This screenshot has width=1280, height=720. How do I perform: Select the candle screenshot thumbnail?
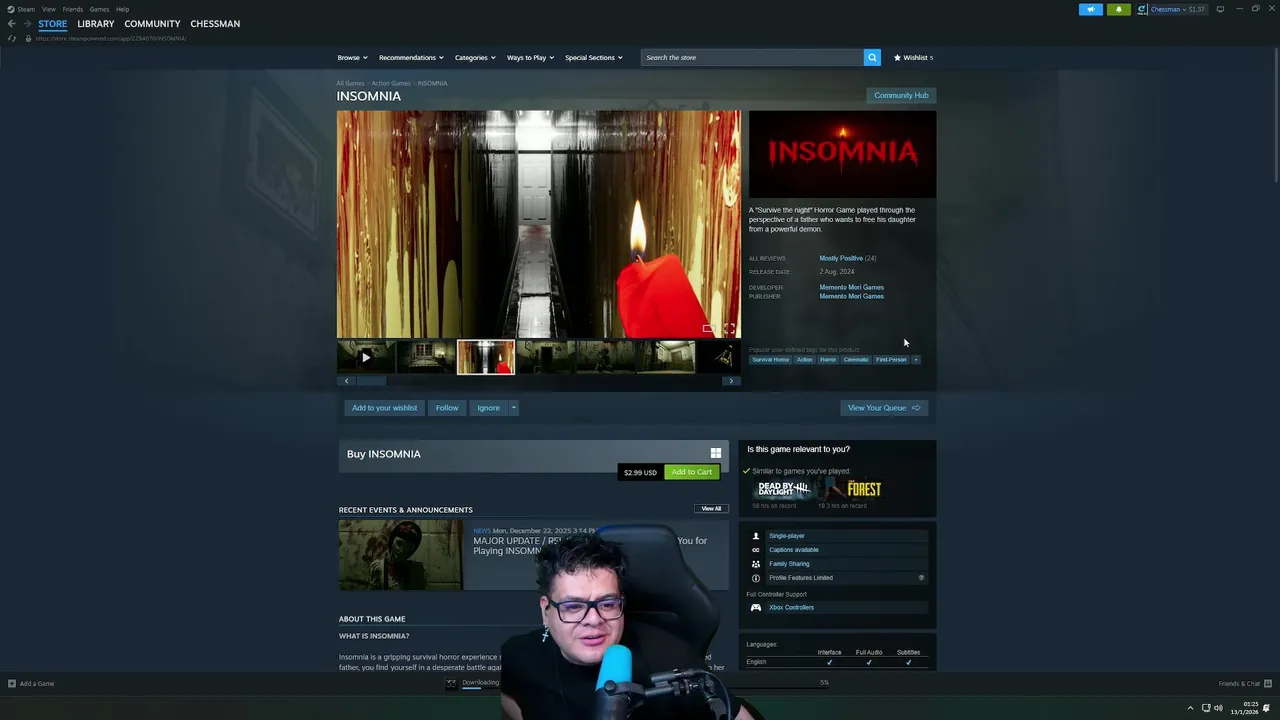486,357
